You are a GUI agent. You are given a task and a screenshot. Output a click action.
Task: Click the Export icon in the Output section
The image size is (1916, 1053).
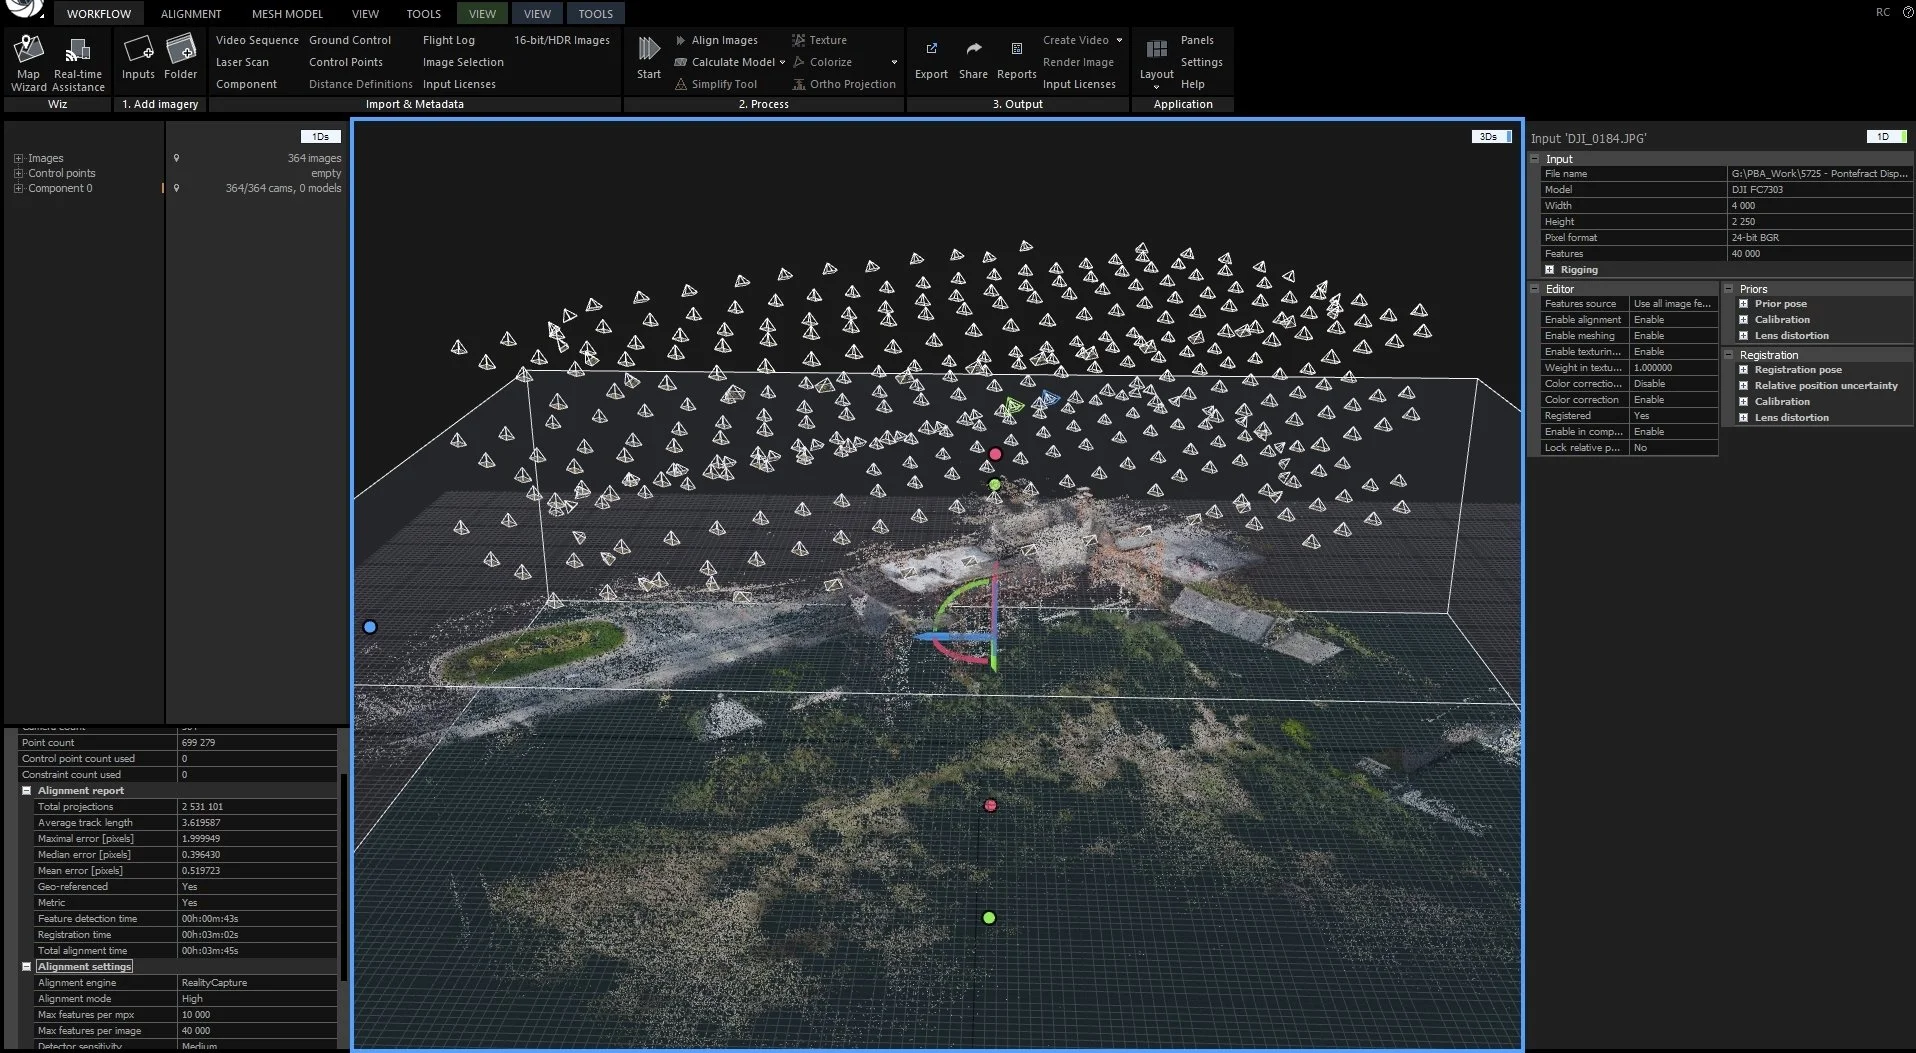[x=931, y=58]
